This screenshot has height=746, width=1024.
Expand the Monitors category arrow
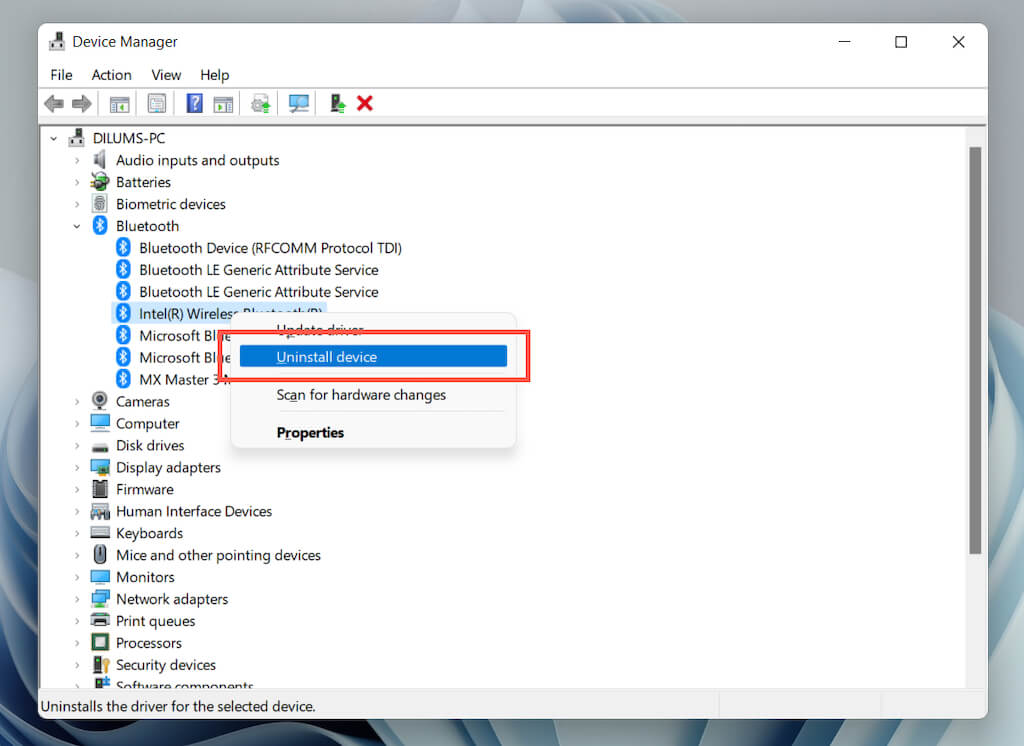[x=77, y=577]
